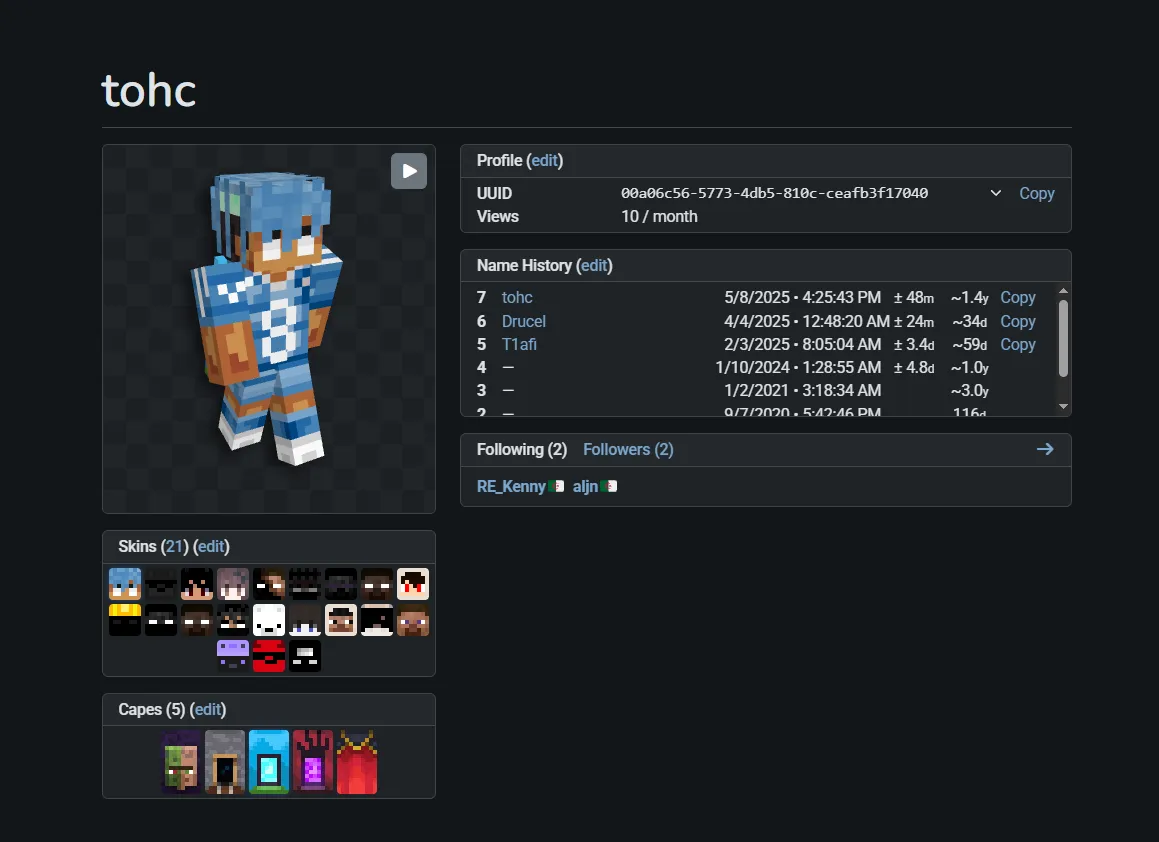
Task: Select the cyan diamond cape
Action: [269, 762]
